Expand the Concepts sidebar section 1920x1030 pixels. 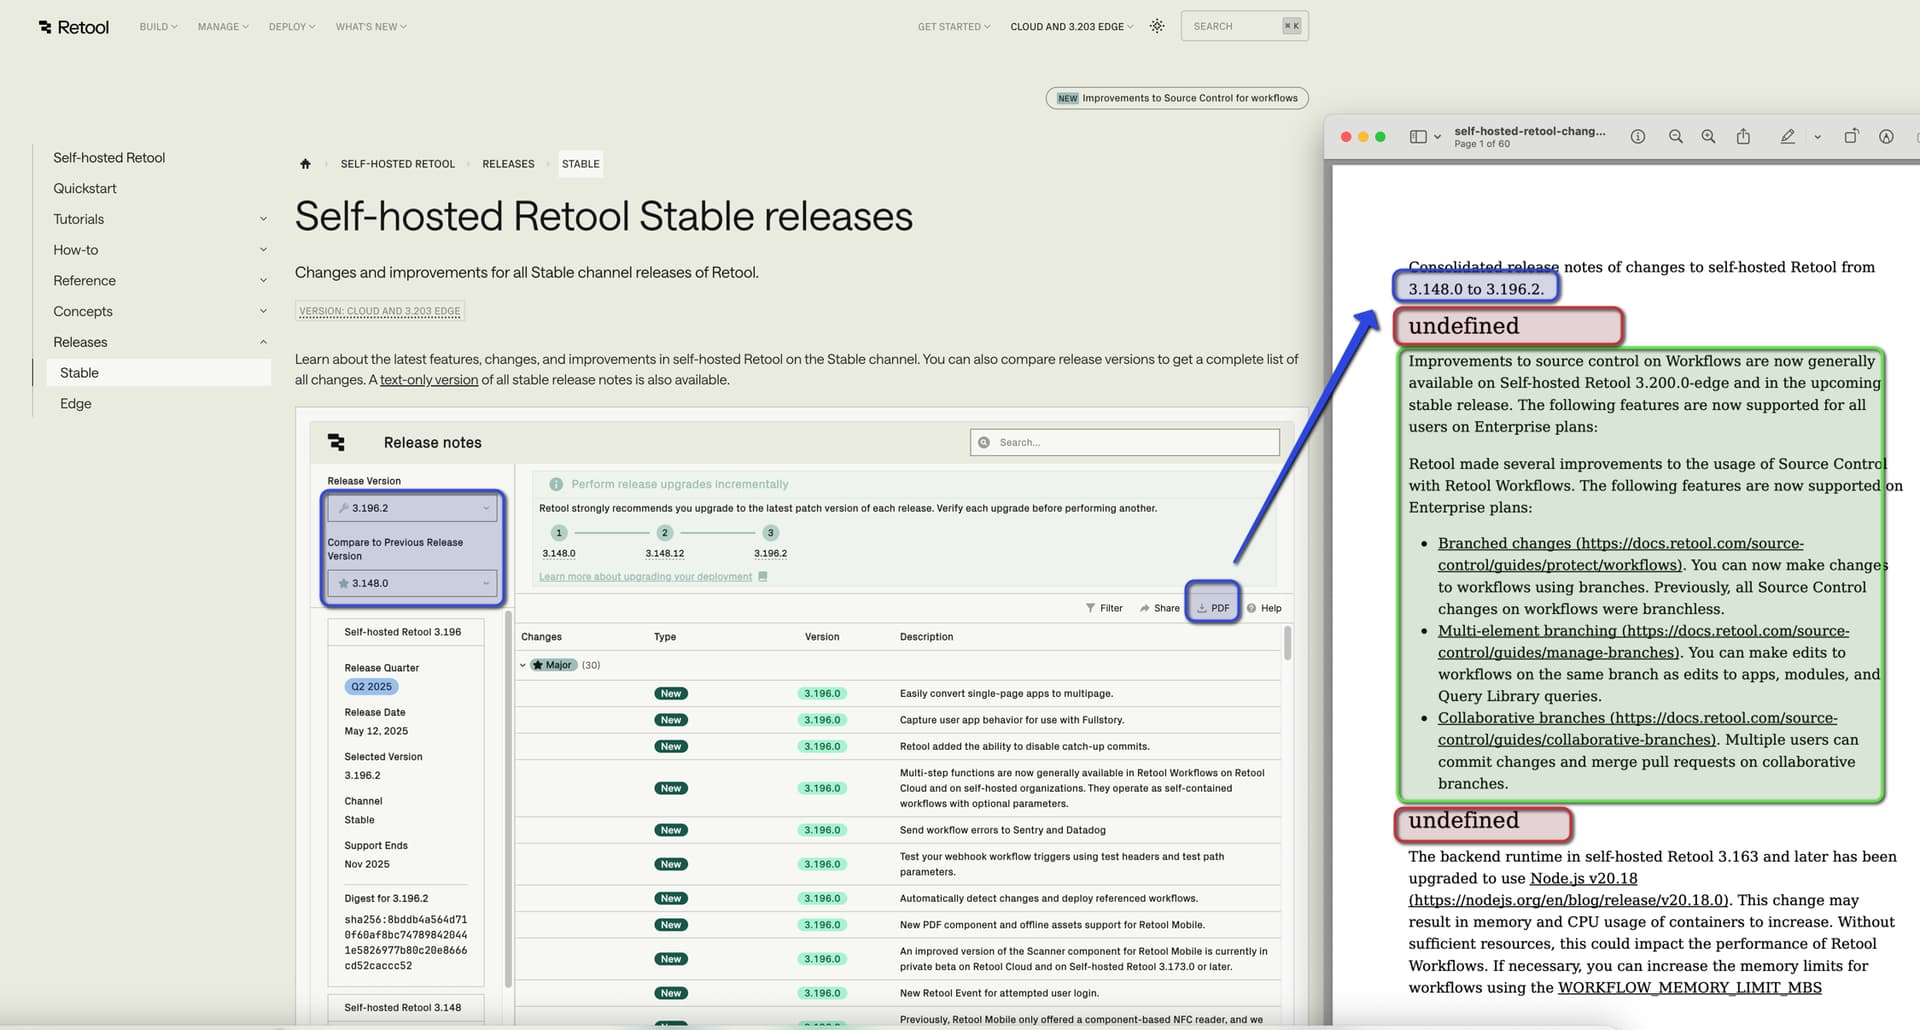pos(263,311)
